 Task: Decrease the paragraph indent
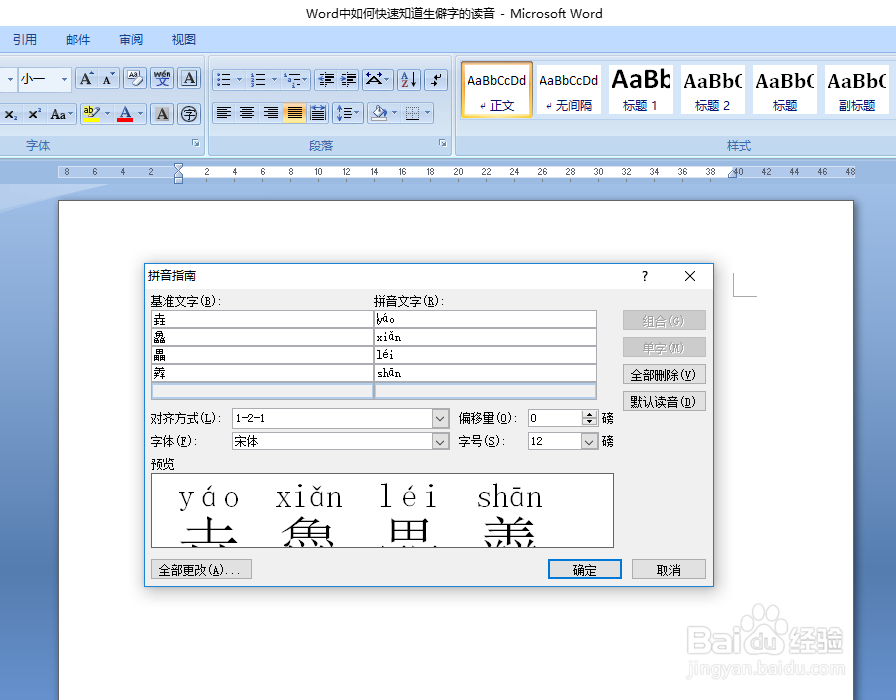point(326,80)
